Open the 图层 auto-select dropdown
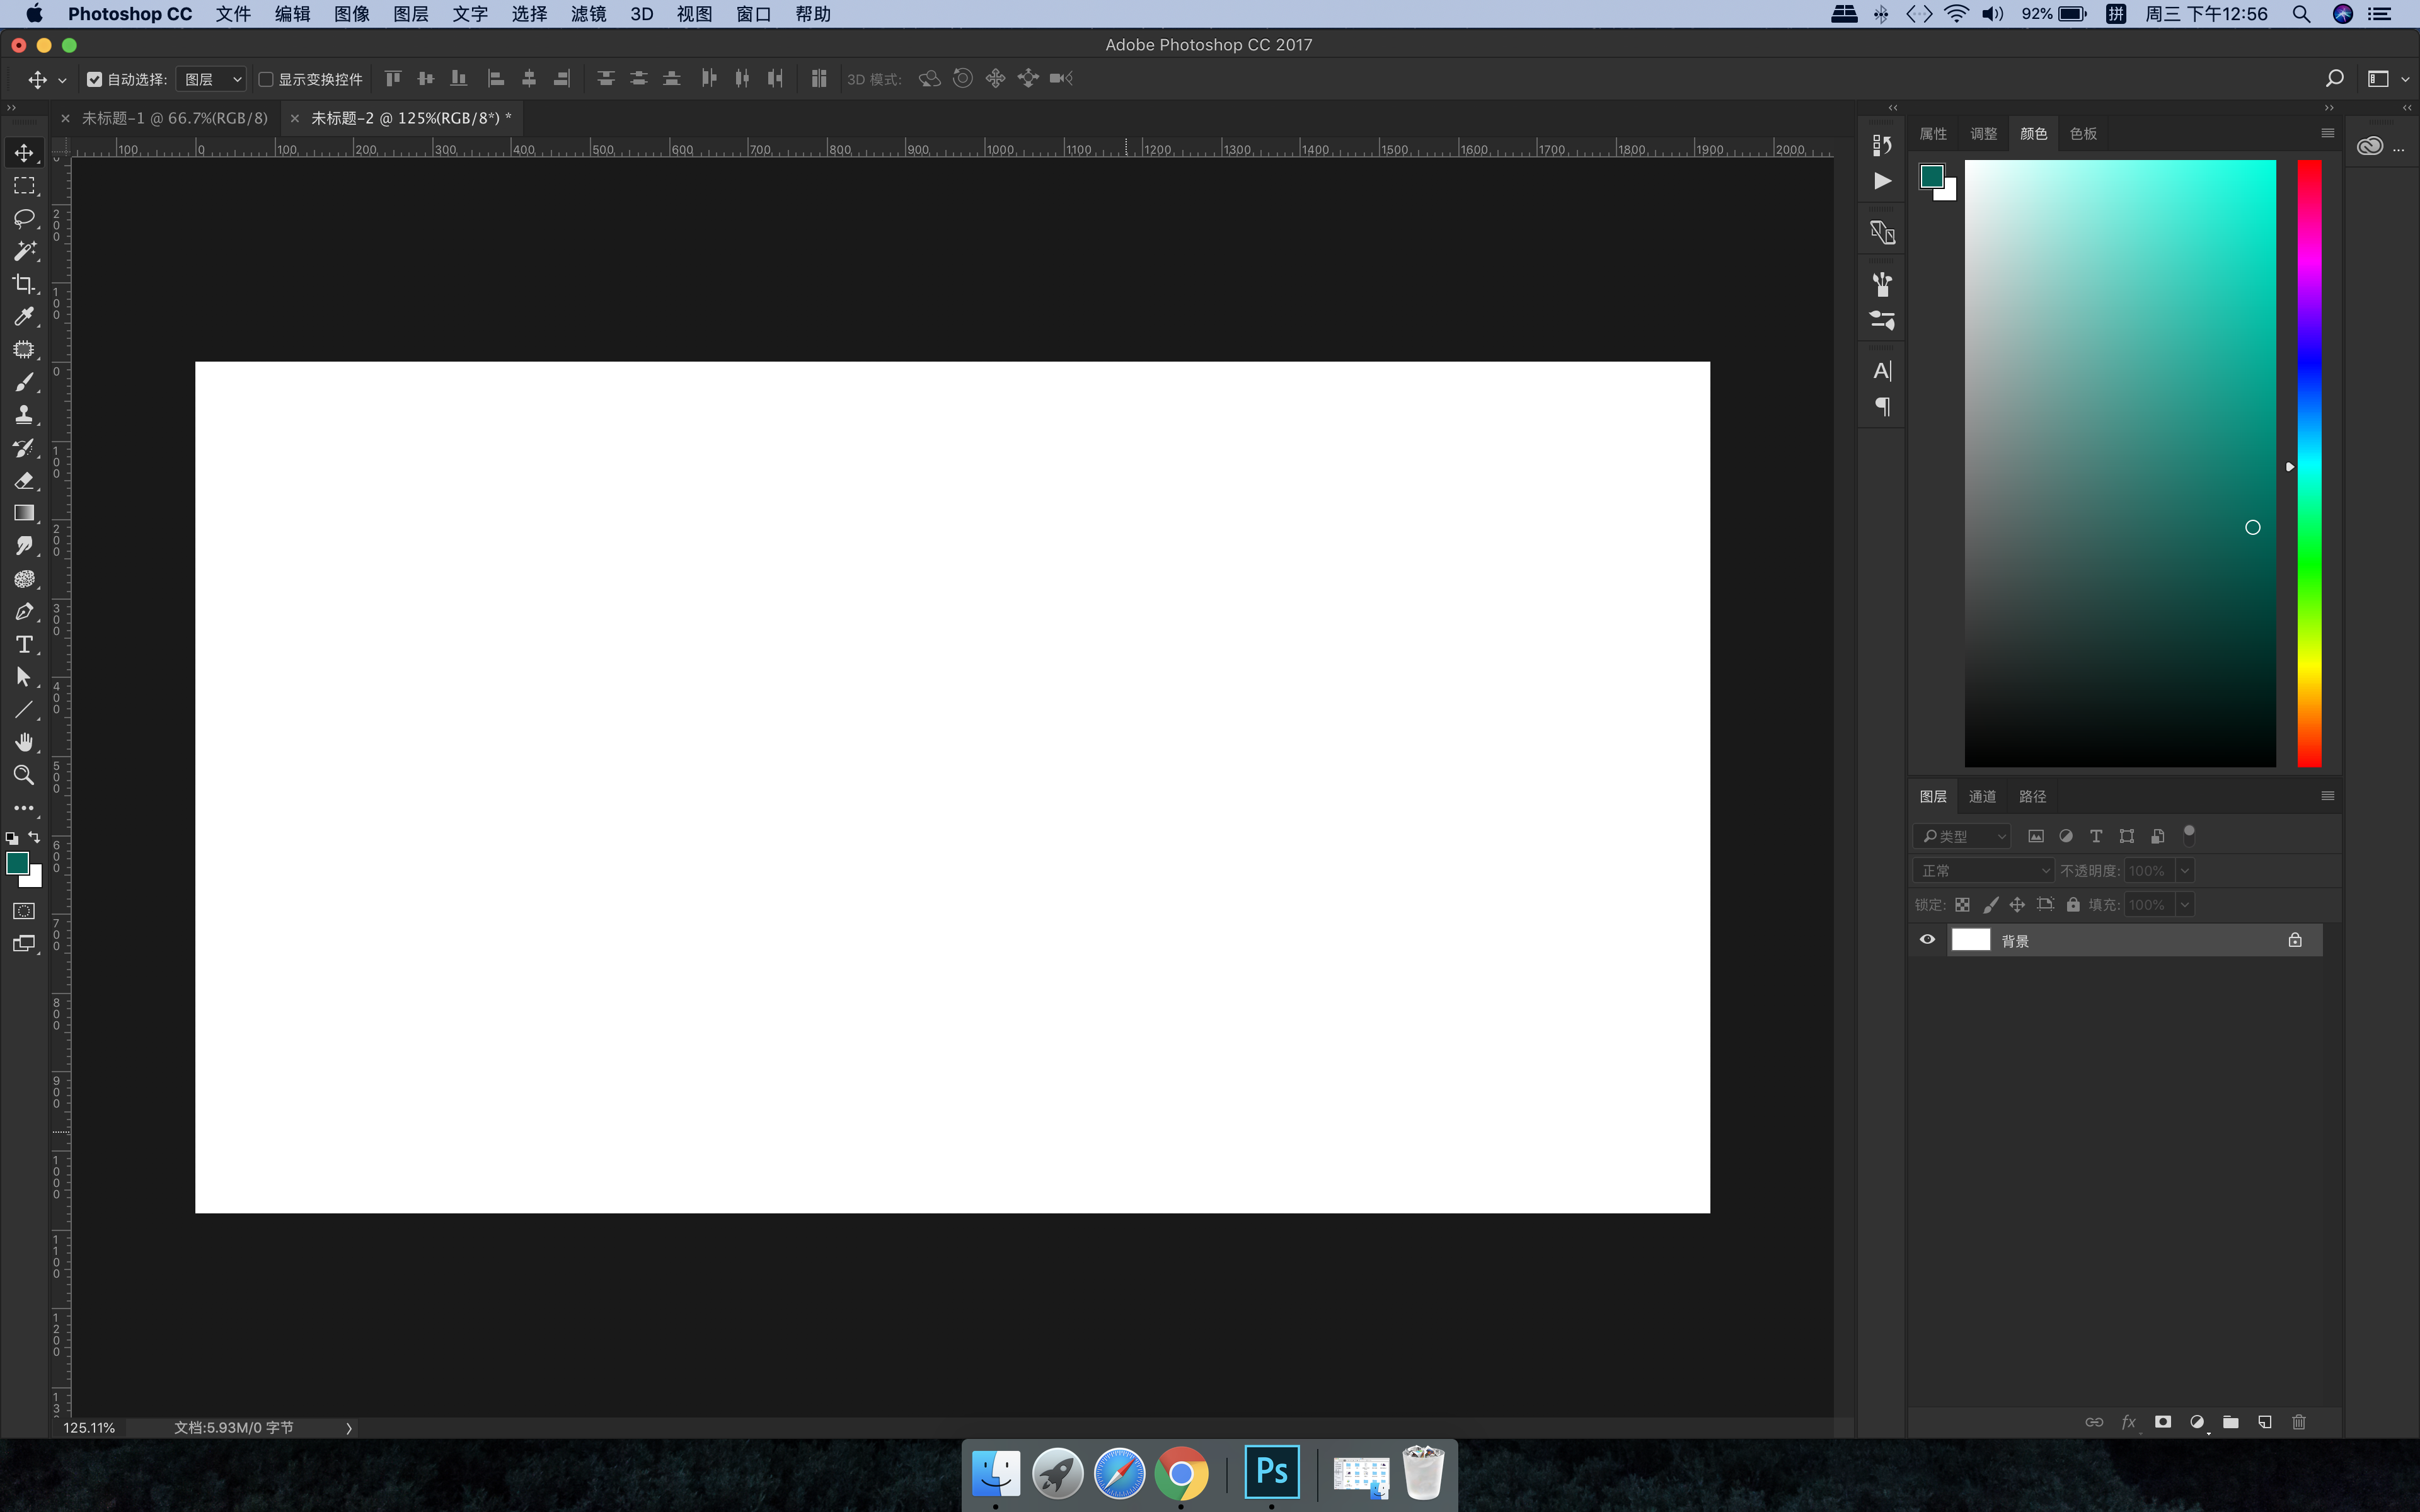Viewport: 2420px width, 1512px height. [x=212, y=79]
